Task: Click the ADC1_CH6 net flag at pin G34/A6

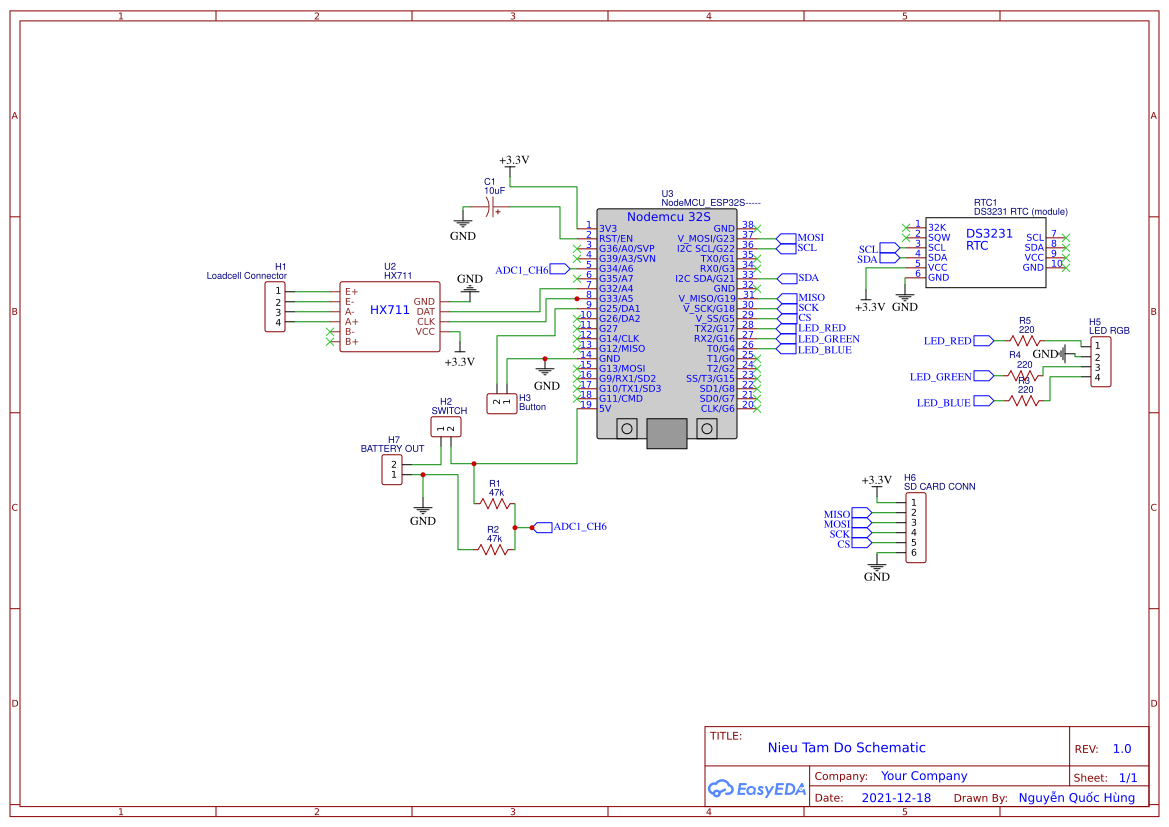Action: click(x=532, y=269)
